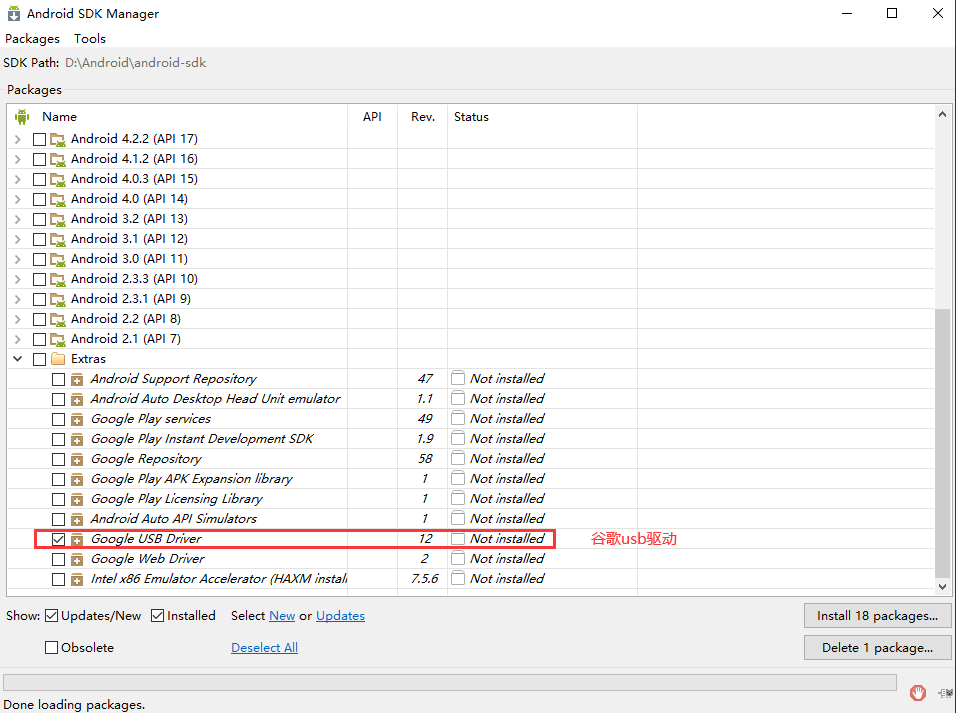This screenshot has height=713, width=956.
Task: Click the Google Play Licensing Library package icon
Action: click(x=77, y=500)
